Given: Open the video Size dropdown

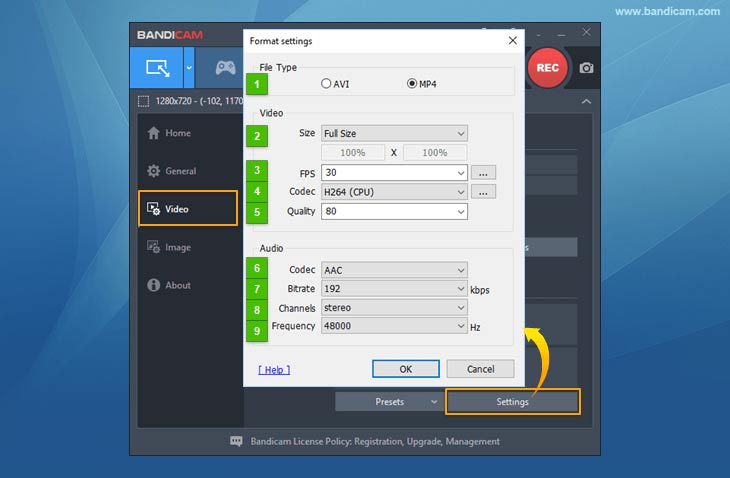Looking at the screenshot, I should (x=394, y=134).
